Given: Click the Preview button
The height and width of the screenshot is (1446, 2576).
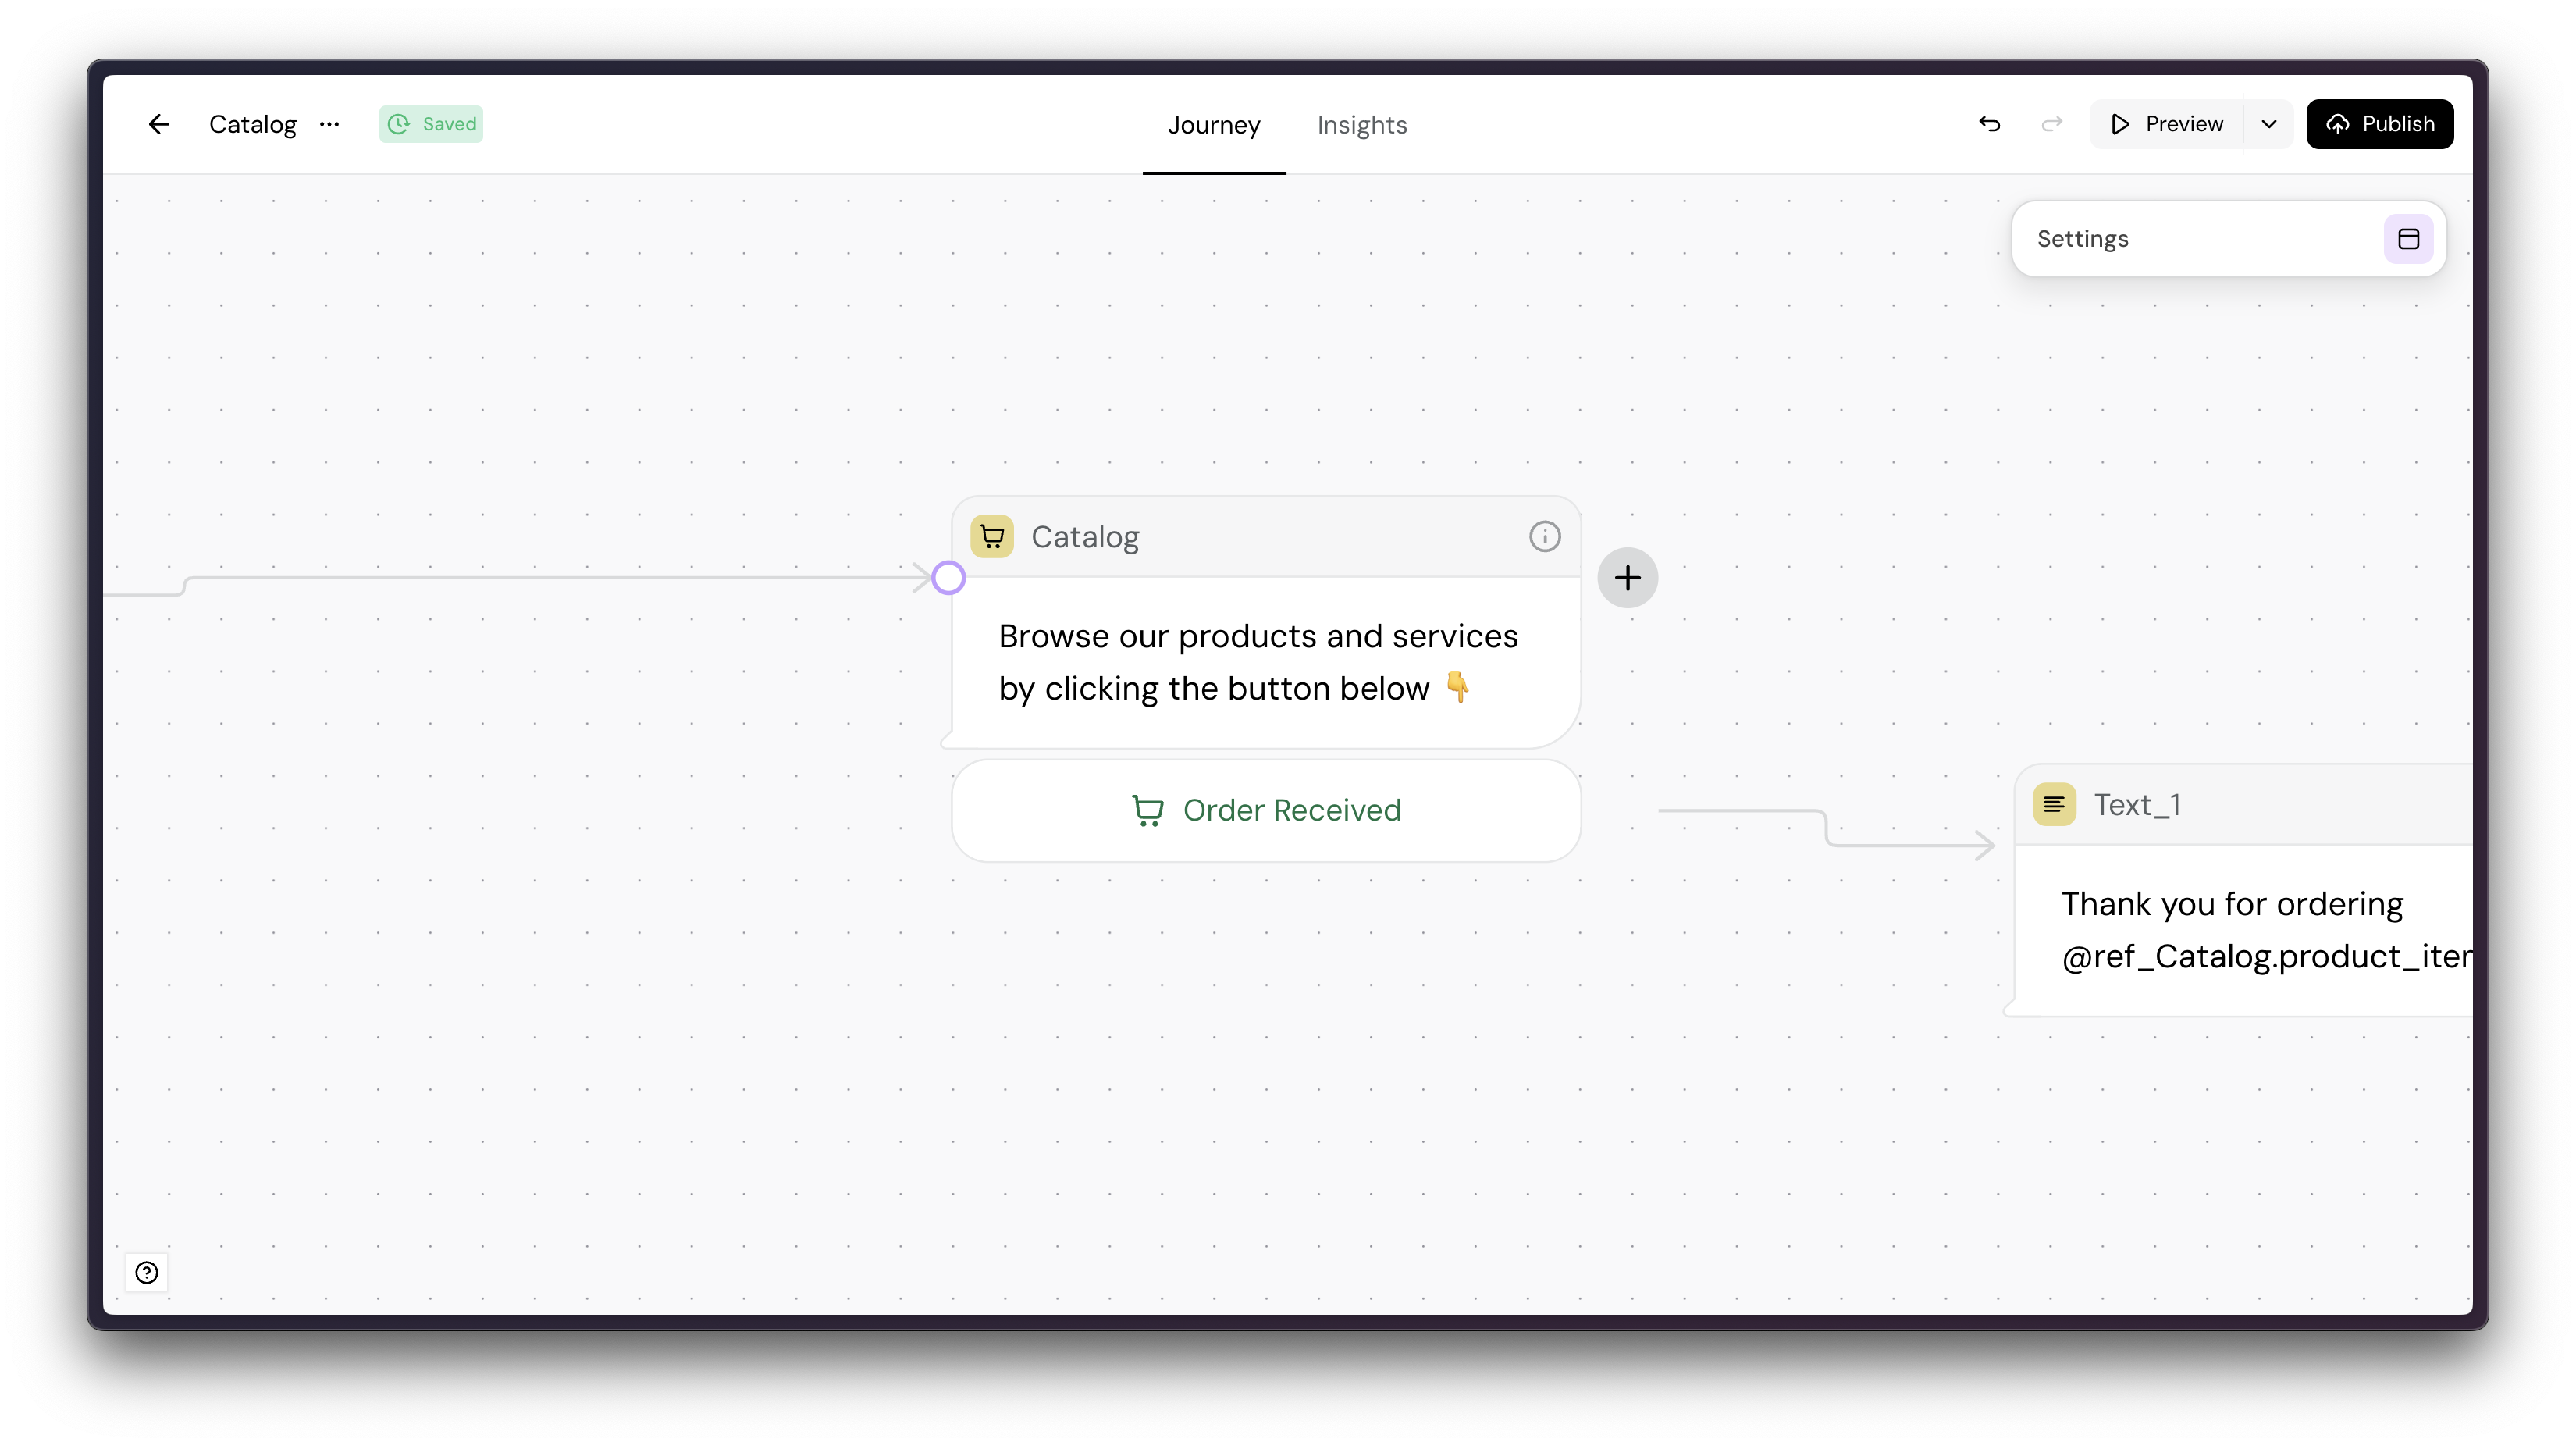Looking at the screenshot, I should (x=2166, y=124).
